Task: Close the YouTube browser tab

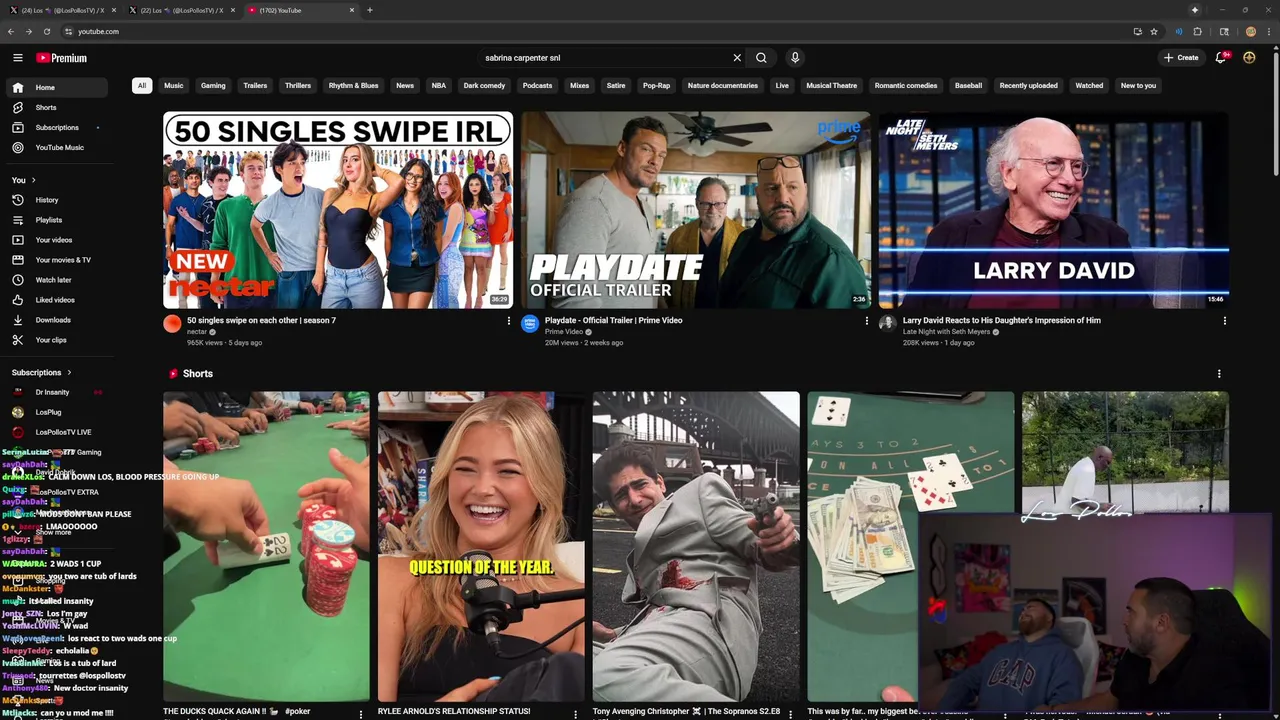Action: (352, 10)
